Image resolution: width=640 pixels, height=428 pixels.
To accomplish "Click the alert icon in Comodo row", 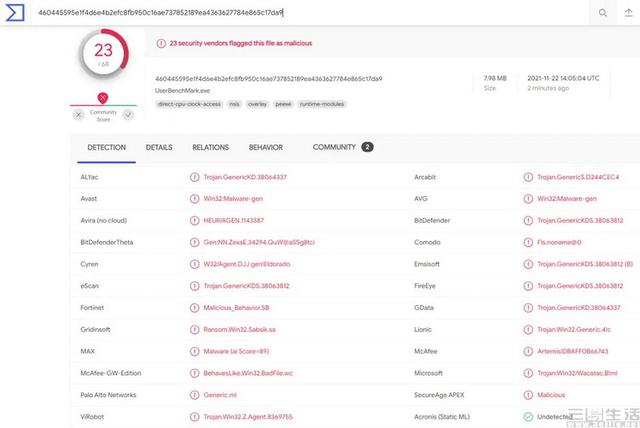I will 528,242.
